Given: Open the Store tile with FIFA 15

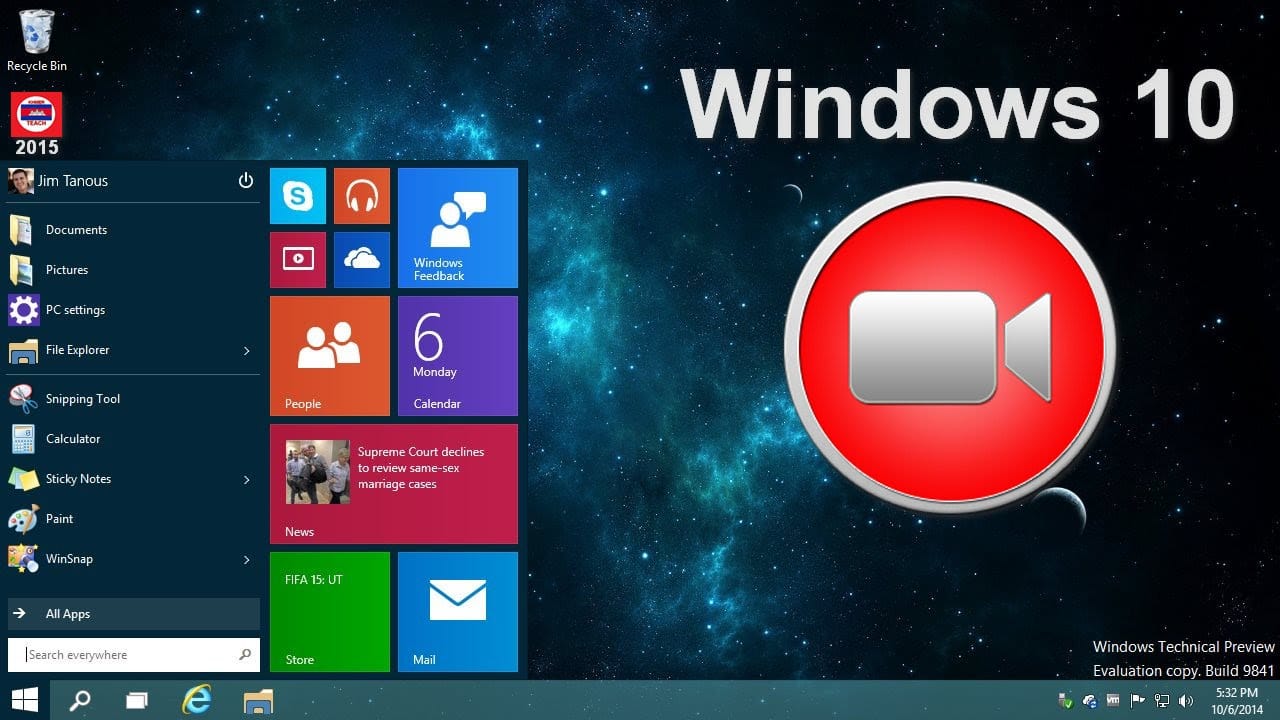Looking at the screenshot, I should click(330, 612).
